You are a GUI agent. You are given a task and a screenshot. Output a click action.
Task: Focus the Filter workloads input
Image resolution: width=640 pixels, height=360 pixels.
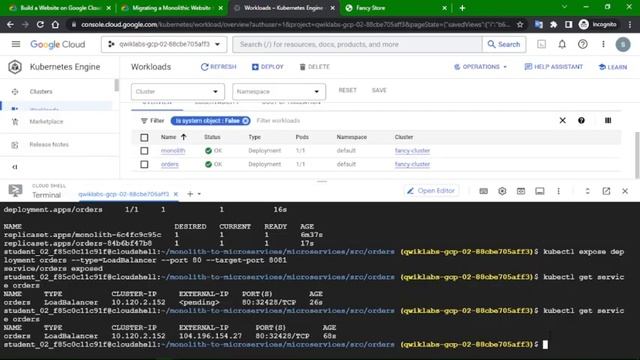[278, 121]
